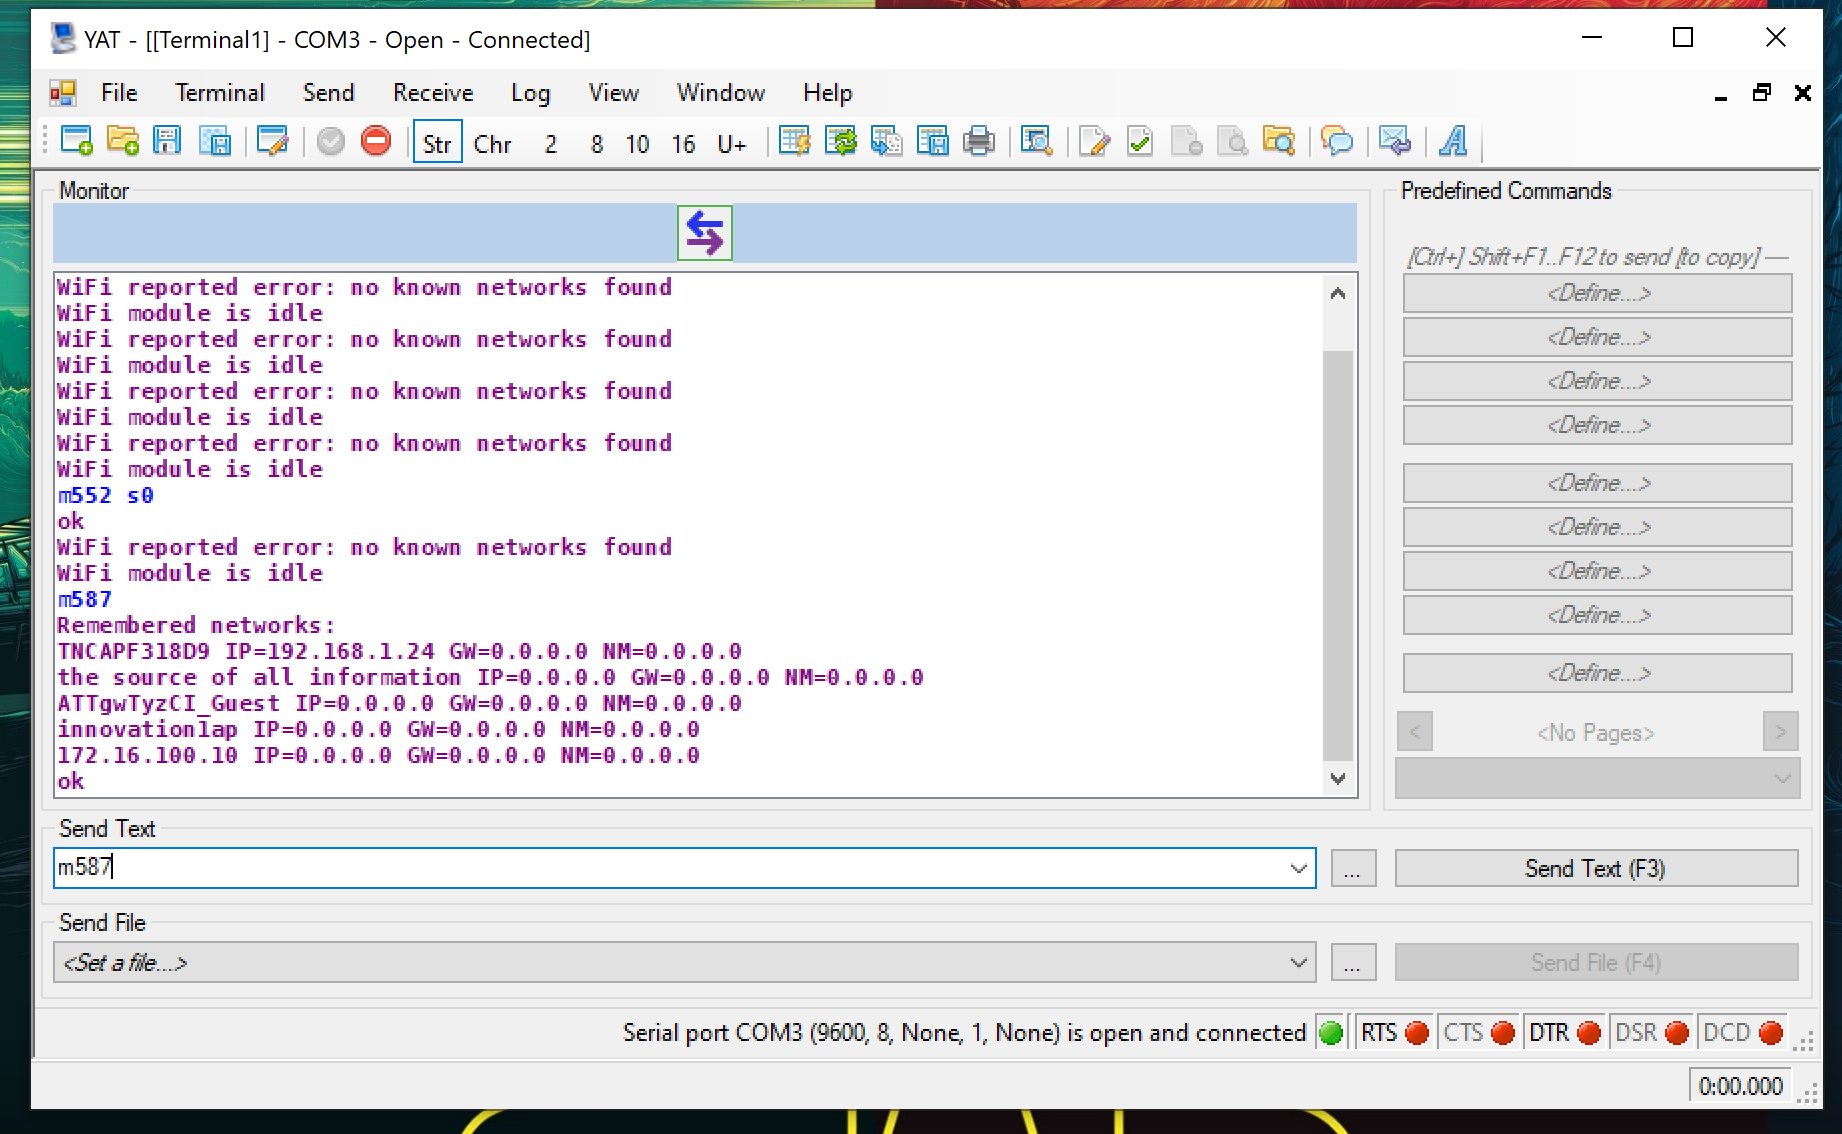Save the terminal with floppy icon
This screenshot has width=1842, height=1134.
click(x=167, y=142)
